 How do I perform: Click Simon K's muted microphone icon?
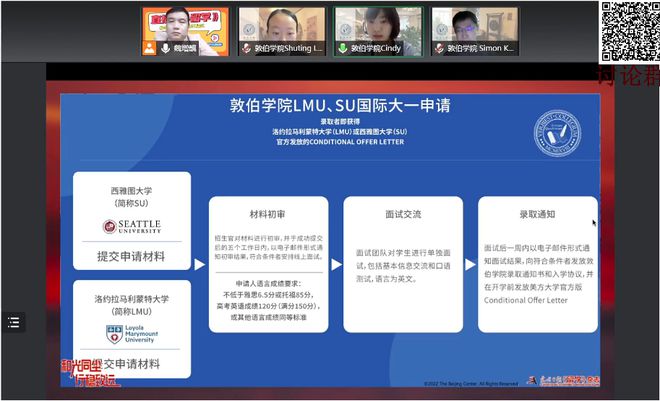[x=439, y=48]
